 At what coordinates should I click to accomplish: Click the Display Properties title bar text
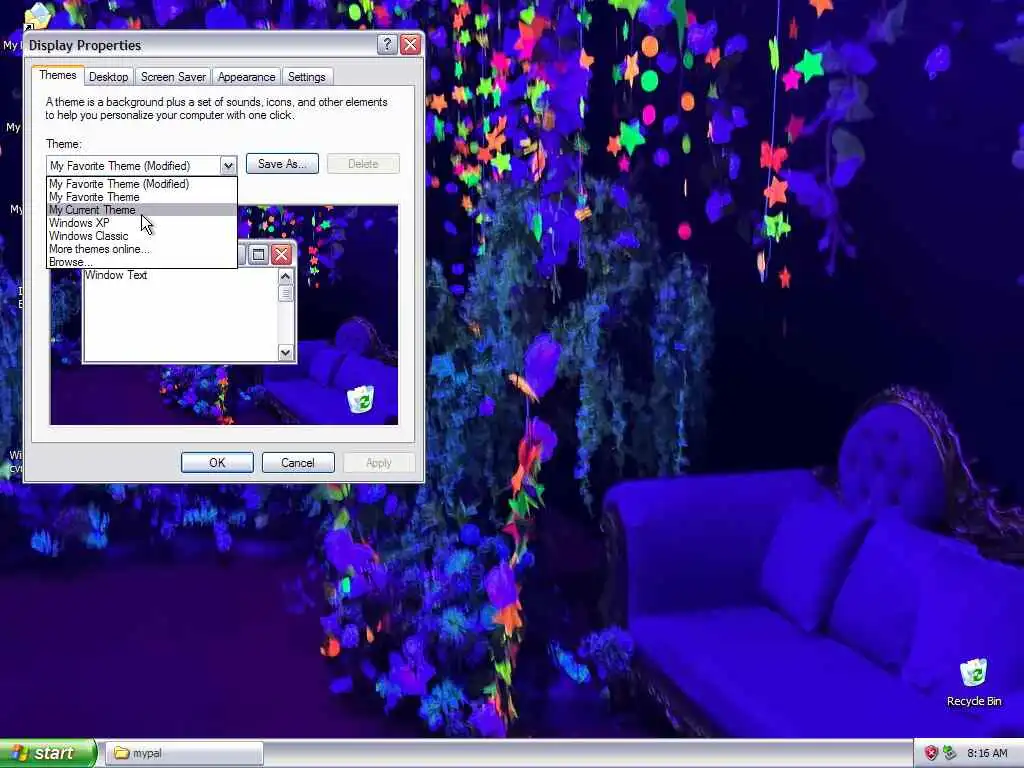[85, 45]
